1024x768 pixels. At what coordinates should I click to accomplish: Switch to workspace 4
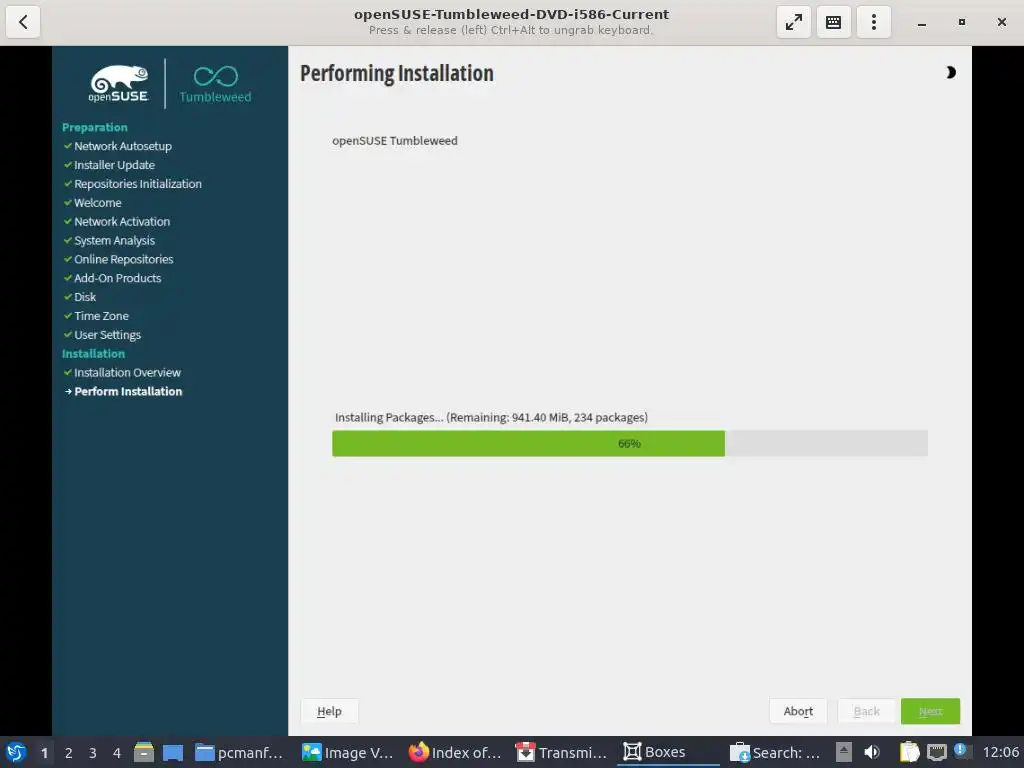tap(117, 753)
